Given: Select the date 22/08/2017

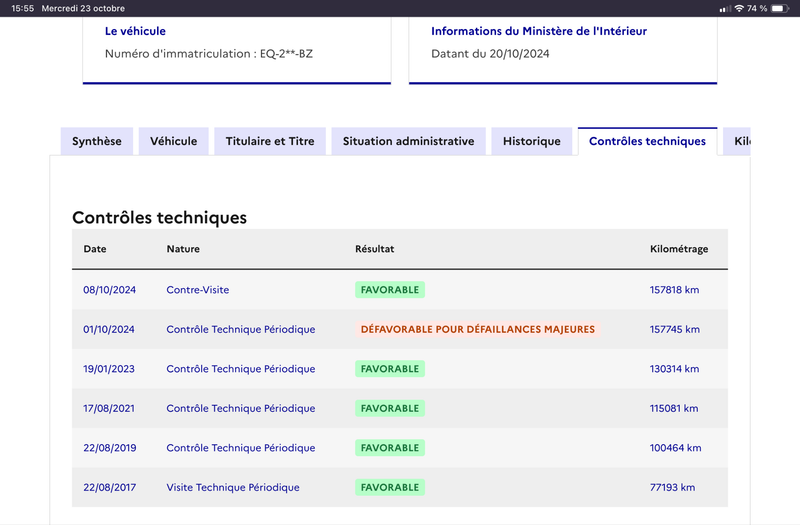Looking at the screenshot, I should pyautogui.click(x=110, y=487).
